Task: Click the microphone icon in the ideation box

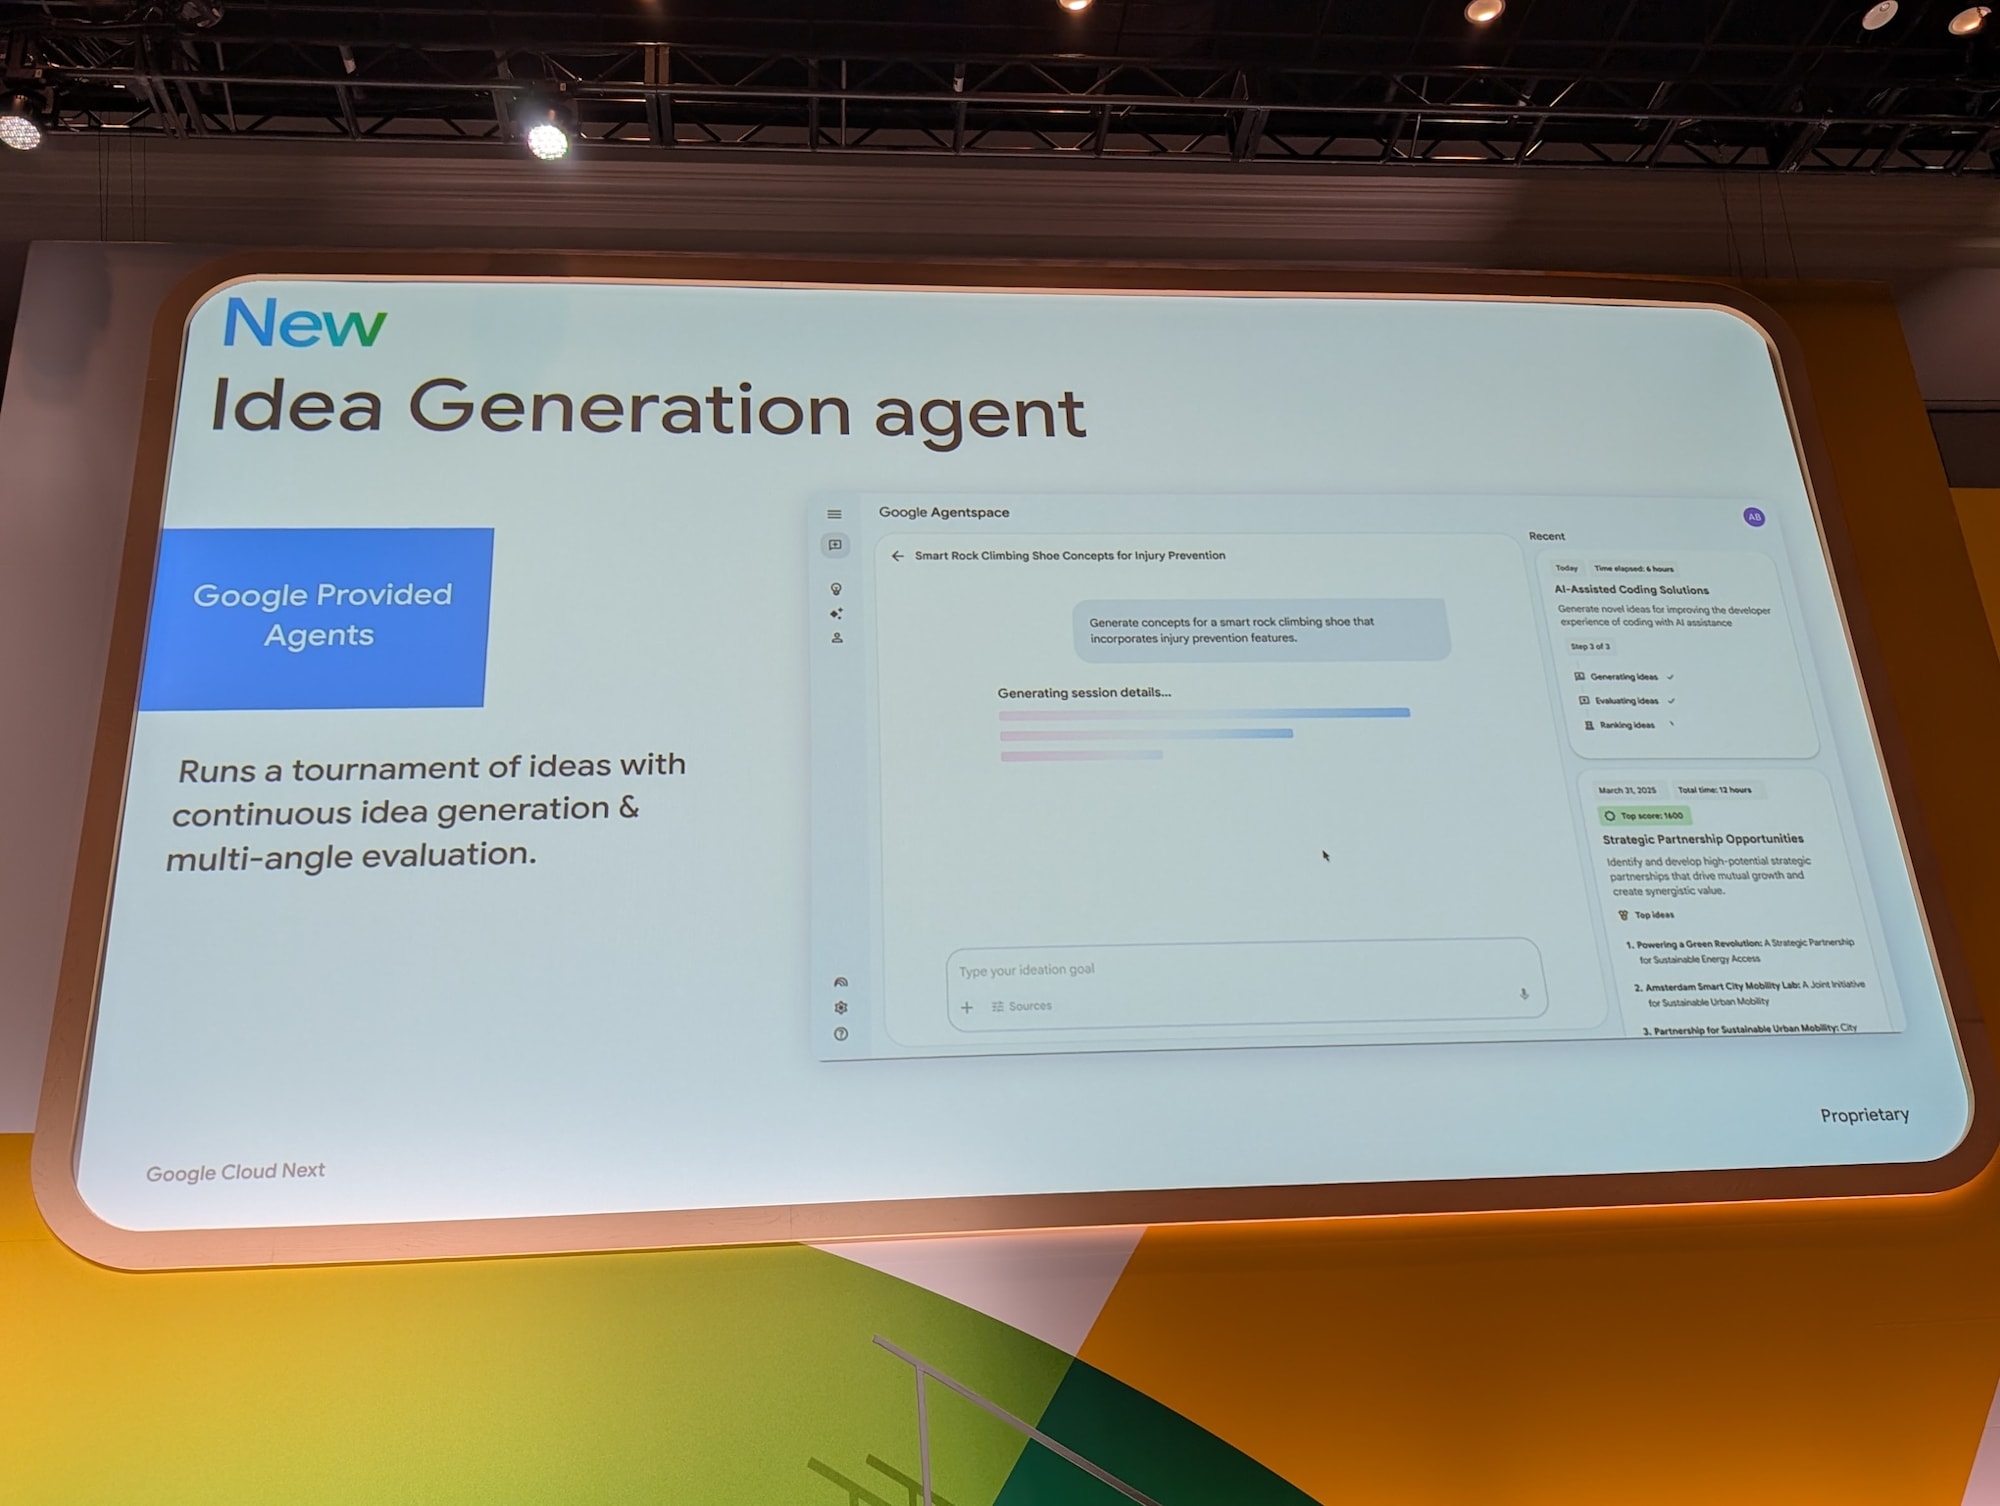Action: tap(1524, 994)
